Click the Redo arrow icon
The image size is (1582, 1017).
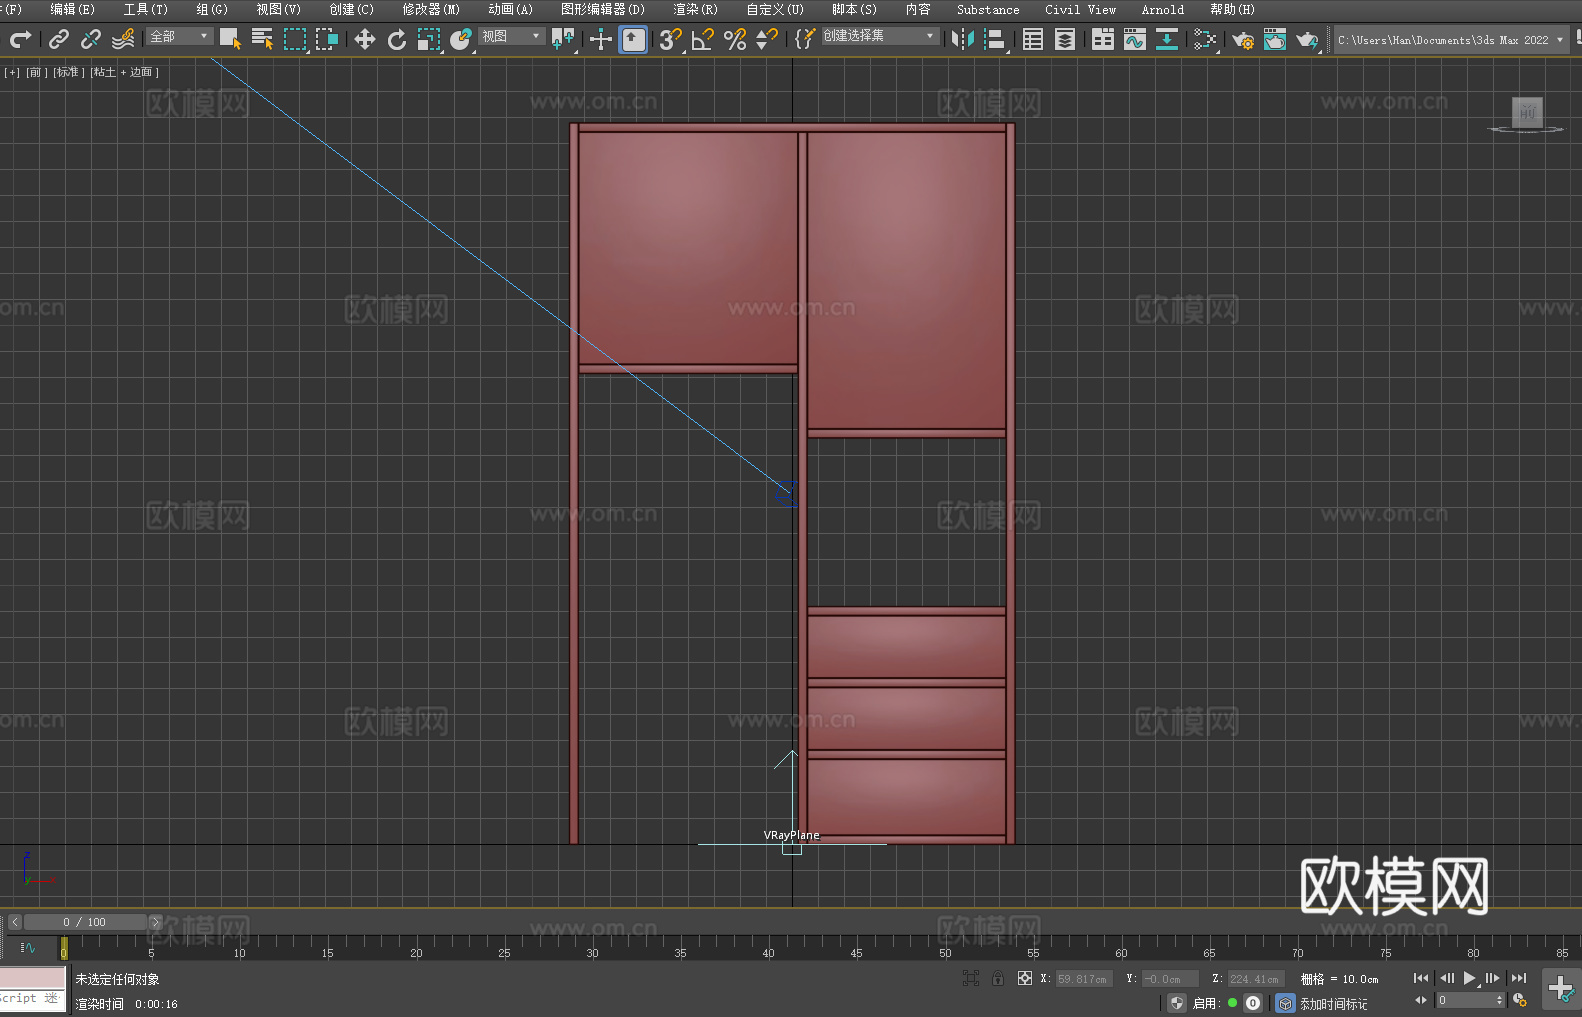[x=20, y=39]
